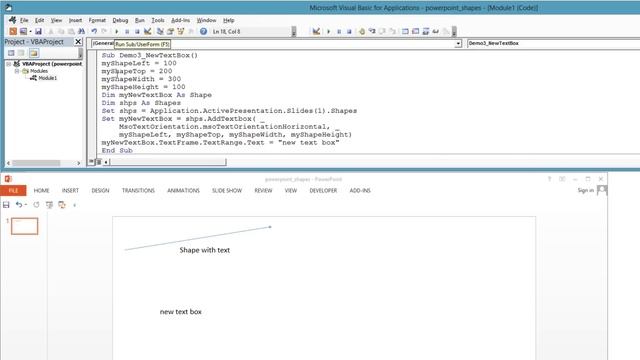Click Break icon in Debug toolbar
Screen dimensions: 640x360
tap(339, 31)
